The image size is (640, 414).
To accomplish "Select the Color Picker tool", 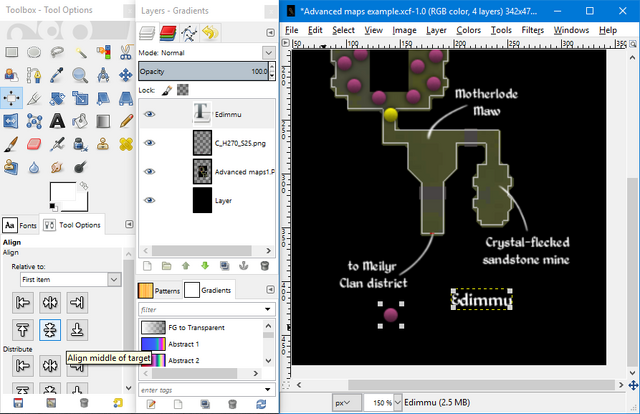I will click(x=57, y=75).
